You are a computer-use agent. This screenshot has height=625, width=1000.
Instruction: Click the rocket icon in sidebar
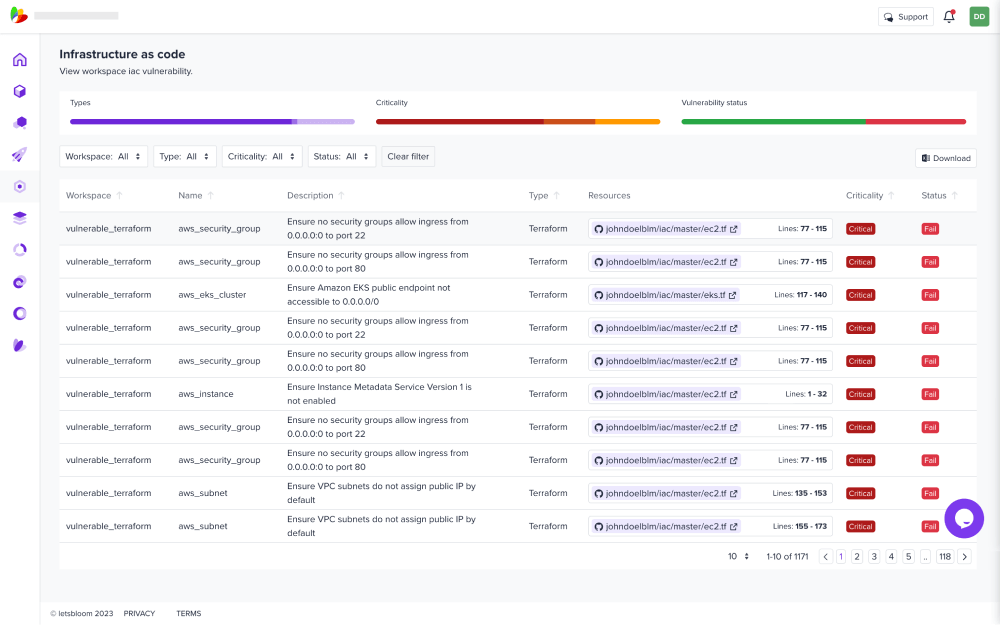pyautogui.click(x=20, y=154)
